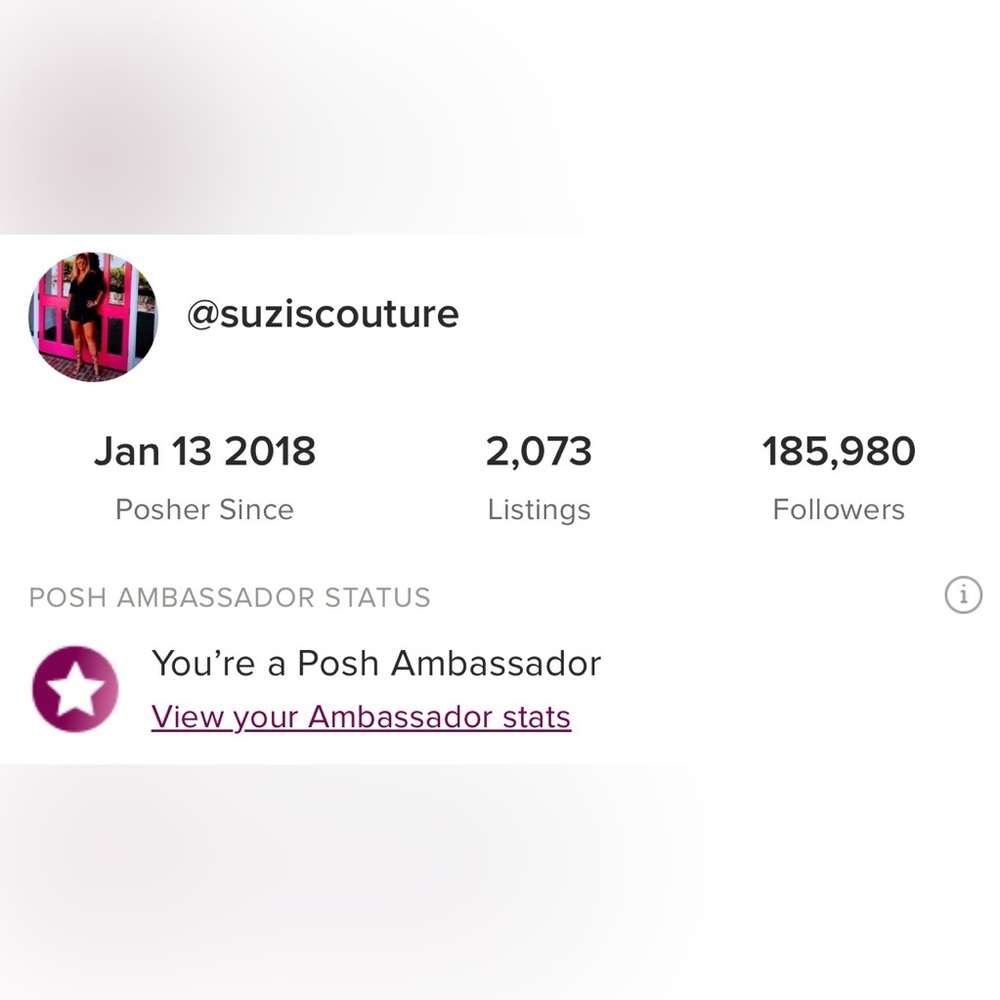Click the POSH AMBASSADOR STATUS heading
1000x1000 pixels.
tap(230, 598)
